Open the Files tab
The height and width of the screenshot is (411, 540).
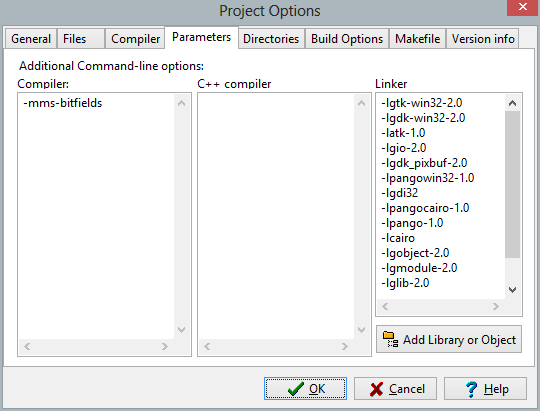click(74, 39)
